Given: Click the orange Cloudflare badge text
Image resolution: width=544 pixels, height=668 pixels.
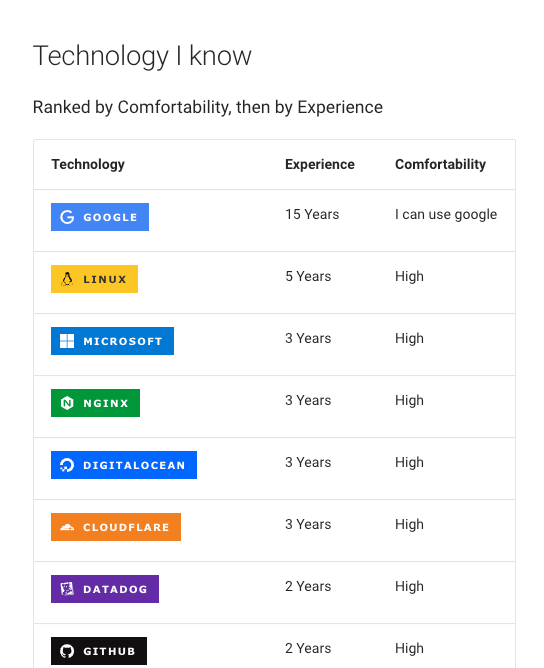Looking at the screenshot, I should (x=126, y=527).
